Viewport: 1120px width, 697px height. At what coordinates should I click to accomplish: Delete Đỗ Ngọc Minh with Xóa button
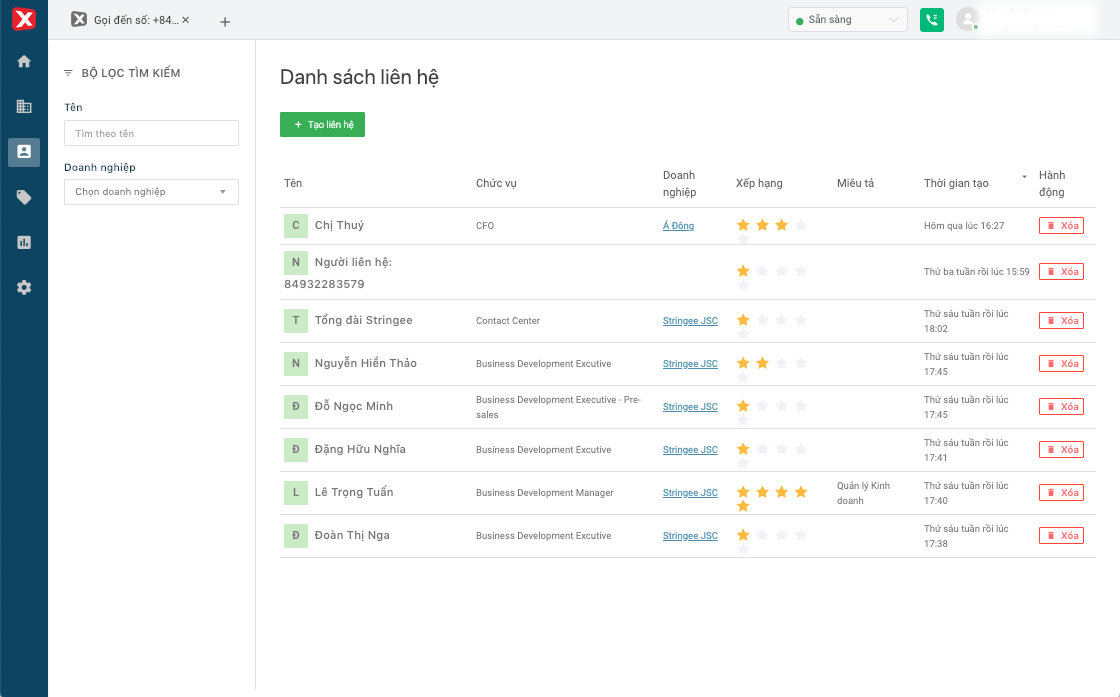click(1061, 406)
